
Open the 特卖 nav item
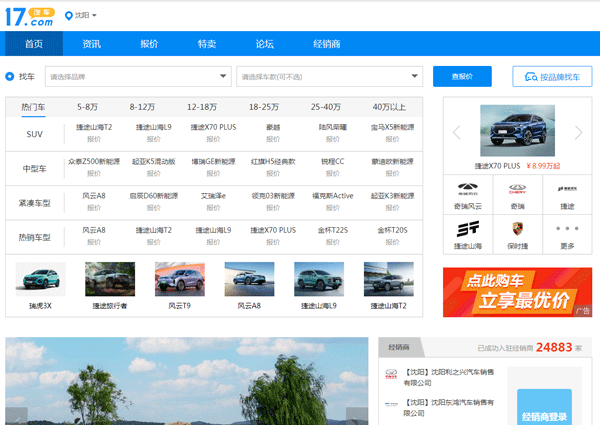(207, 44)
